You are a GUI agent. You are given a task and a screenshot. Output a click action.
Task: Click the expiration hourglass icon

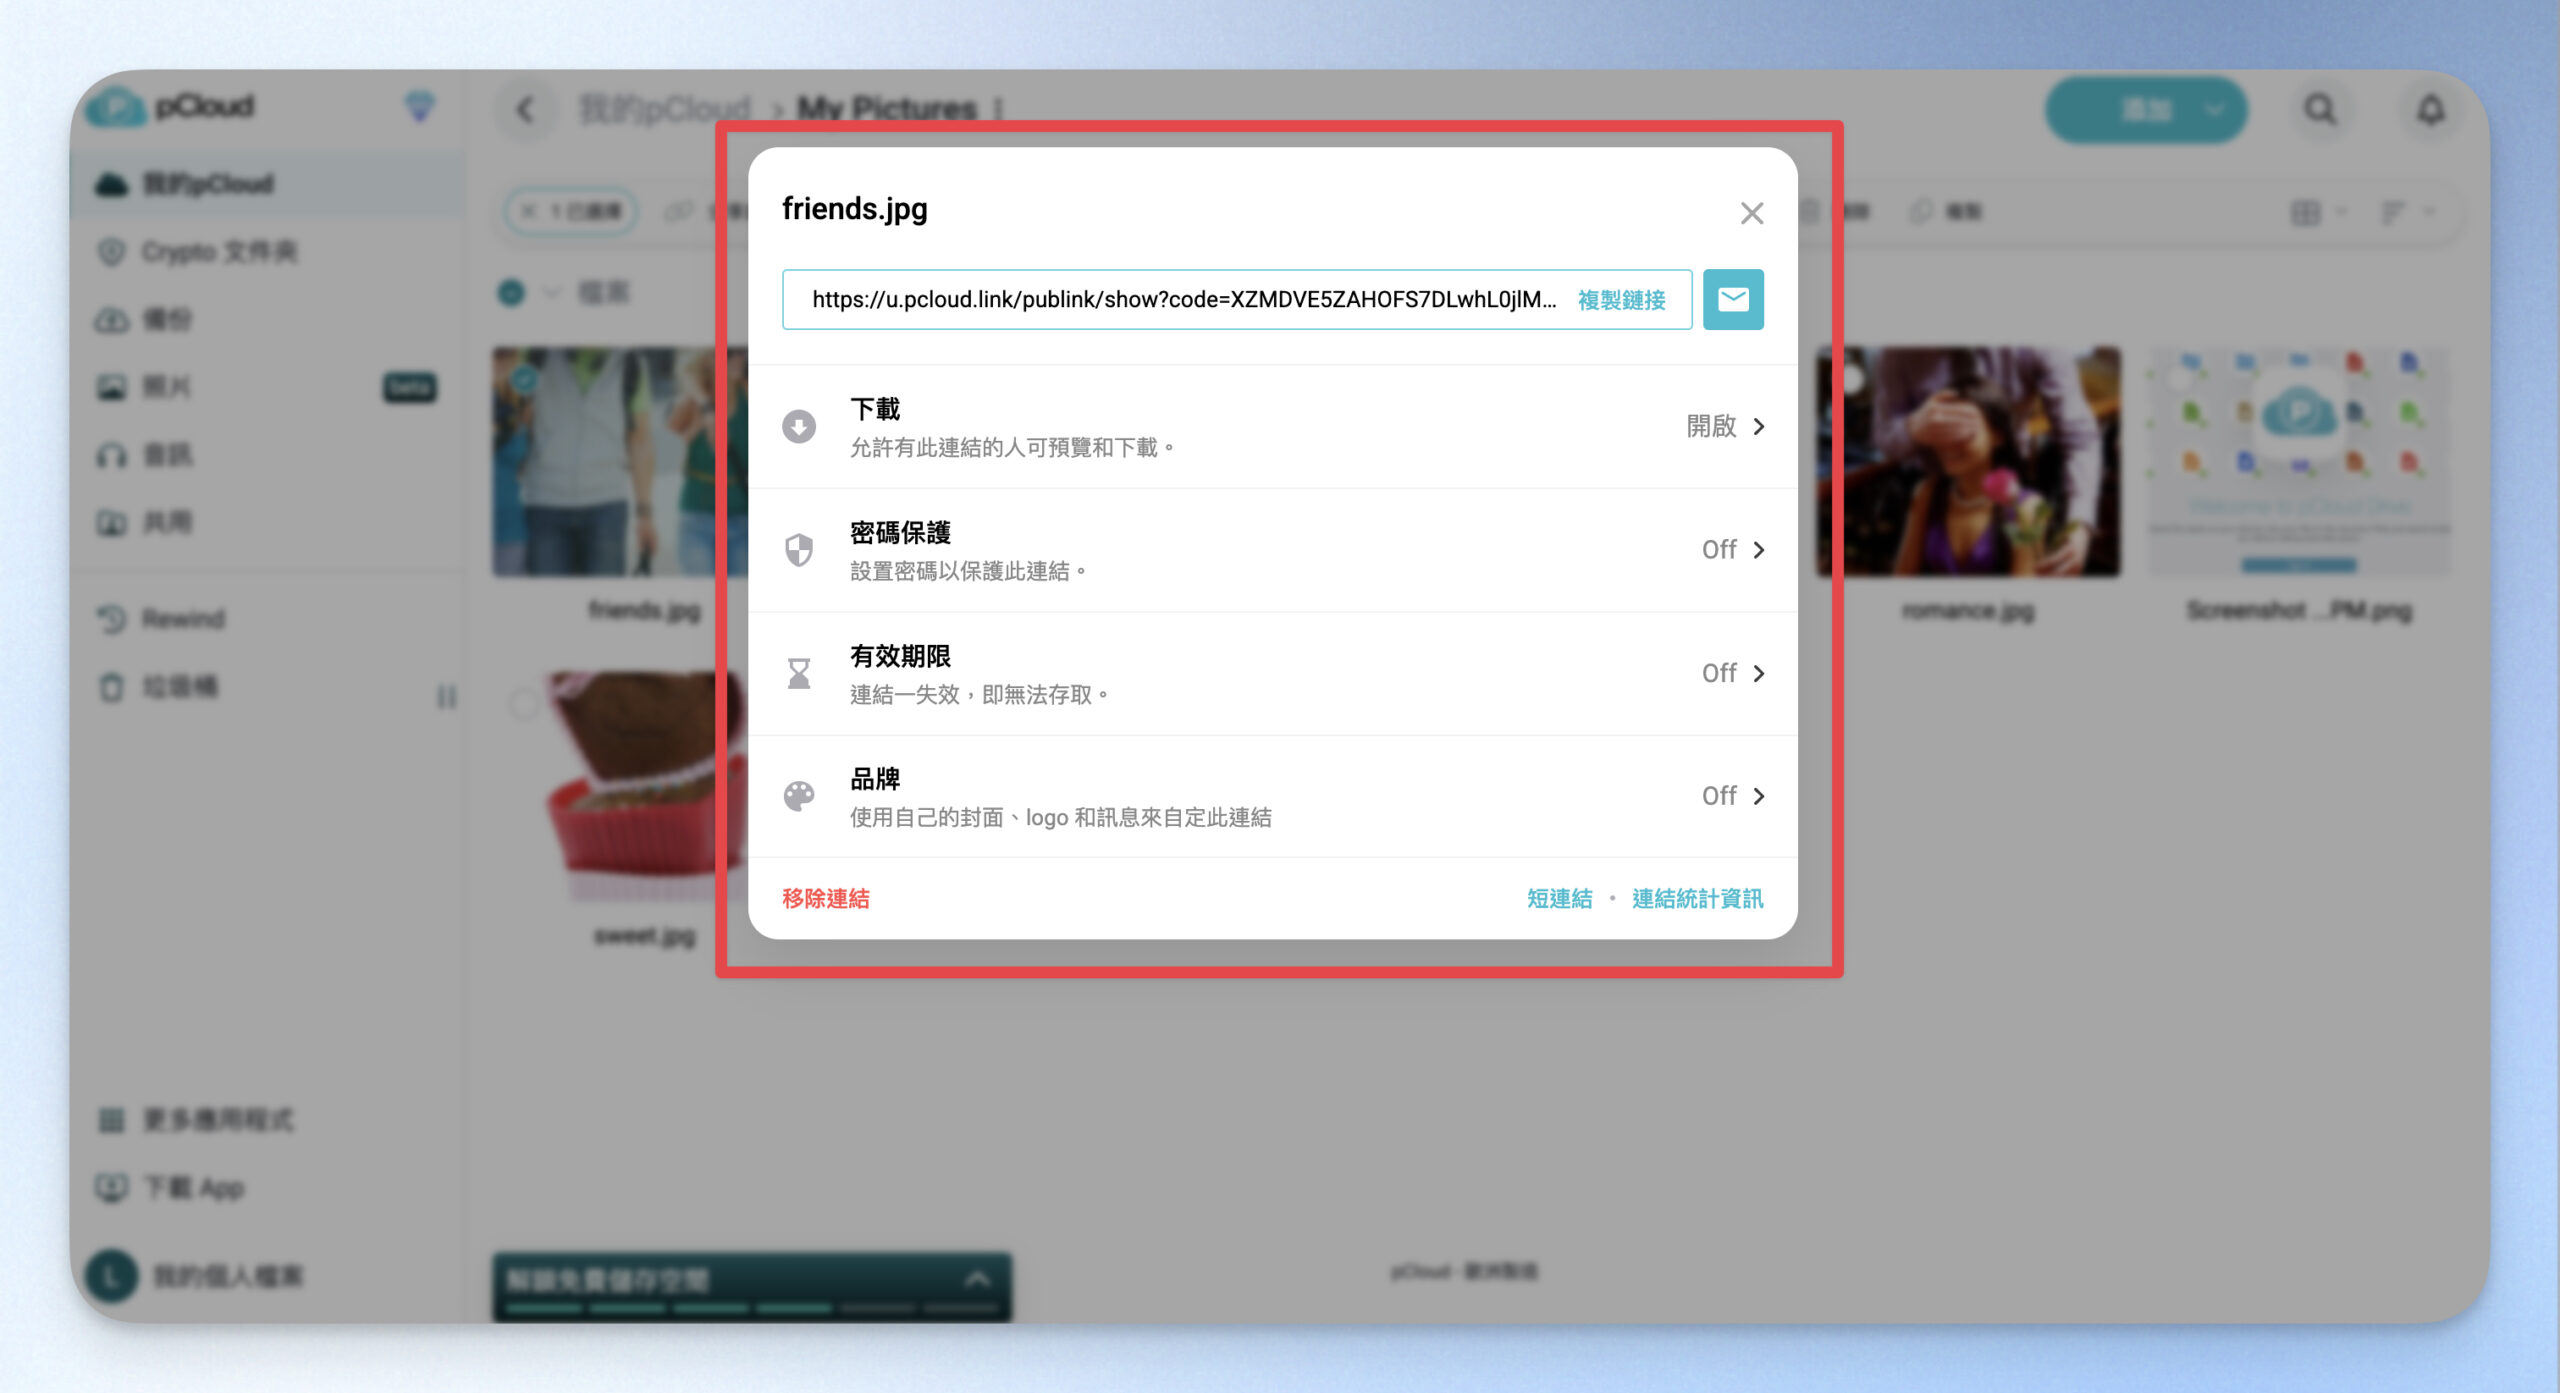[798, 673]
